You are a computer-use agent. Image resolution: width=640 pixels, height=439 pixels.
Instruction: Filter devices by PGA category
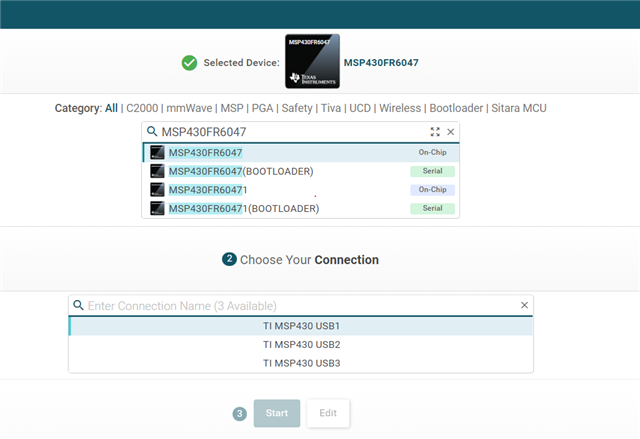(x=262, y=108)
